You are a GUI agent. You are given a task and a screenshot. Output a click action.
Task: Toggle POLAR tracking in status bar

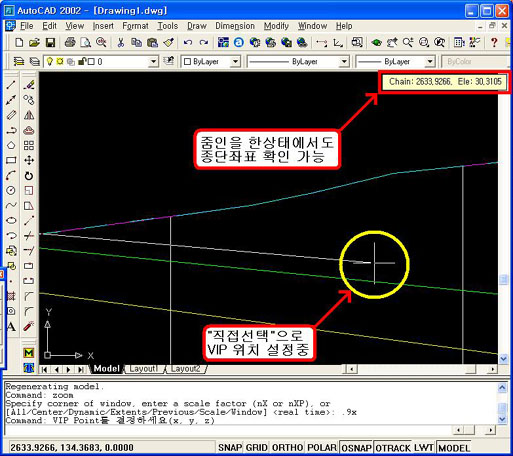point(322,447)
